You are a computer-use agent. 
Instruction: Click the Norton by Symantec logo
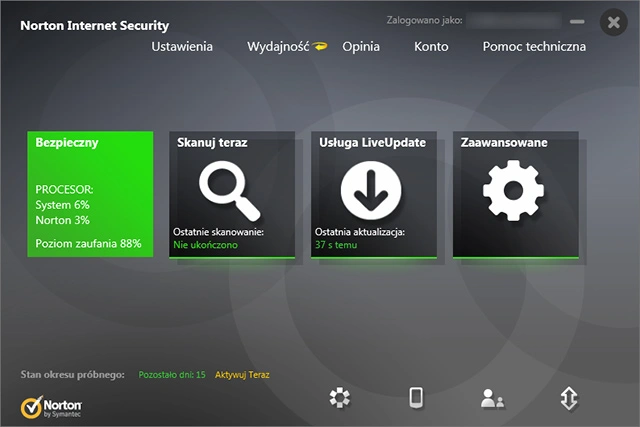(51, 407)
